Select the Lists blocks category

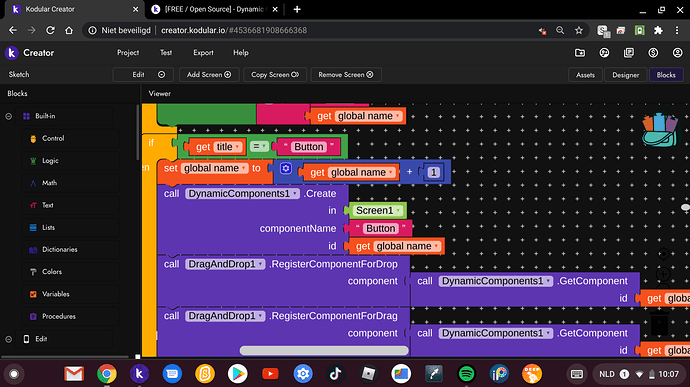70,228
